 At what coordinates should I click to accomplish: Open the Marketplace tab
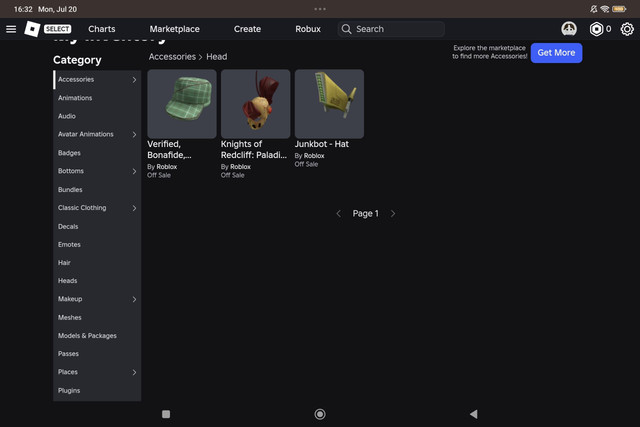click(174, 29)
